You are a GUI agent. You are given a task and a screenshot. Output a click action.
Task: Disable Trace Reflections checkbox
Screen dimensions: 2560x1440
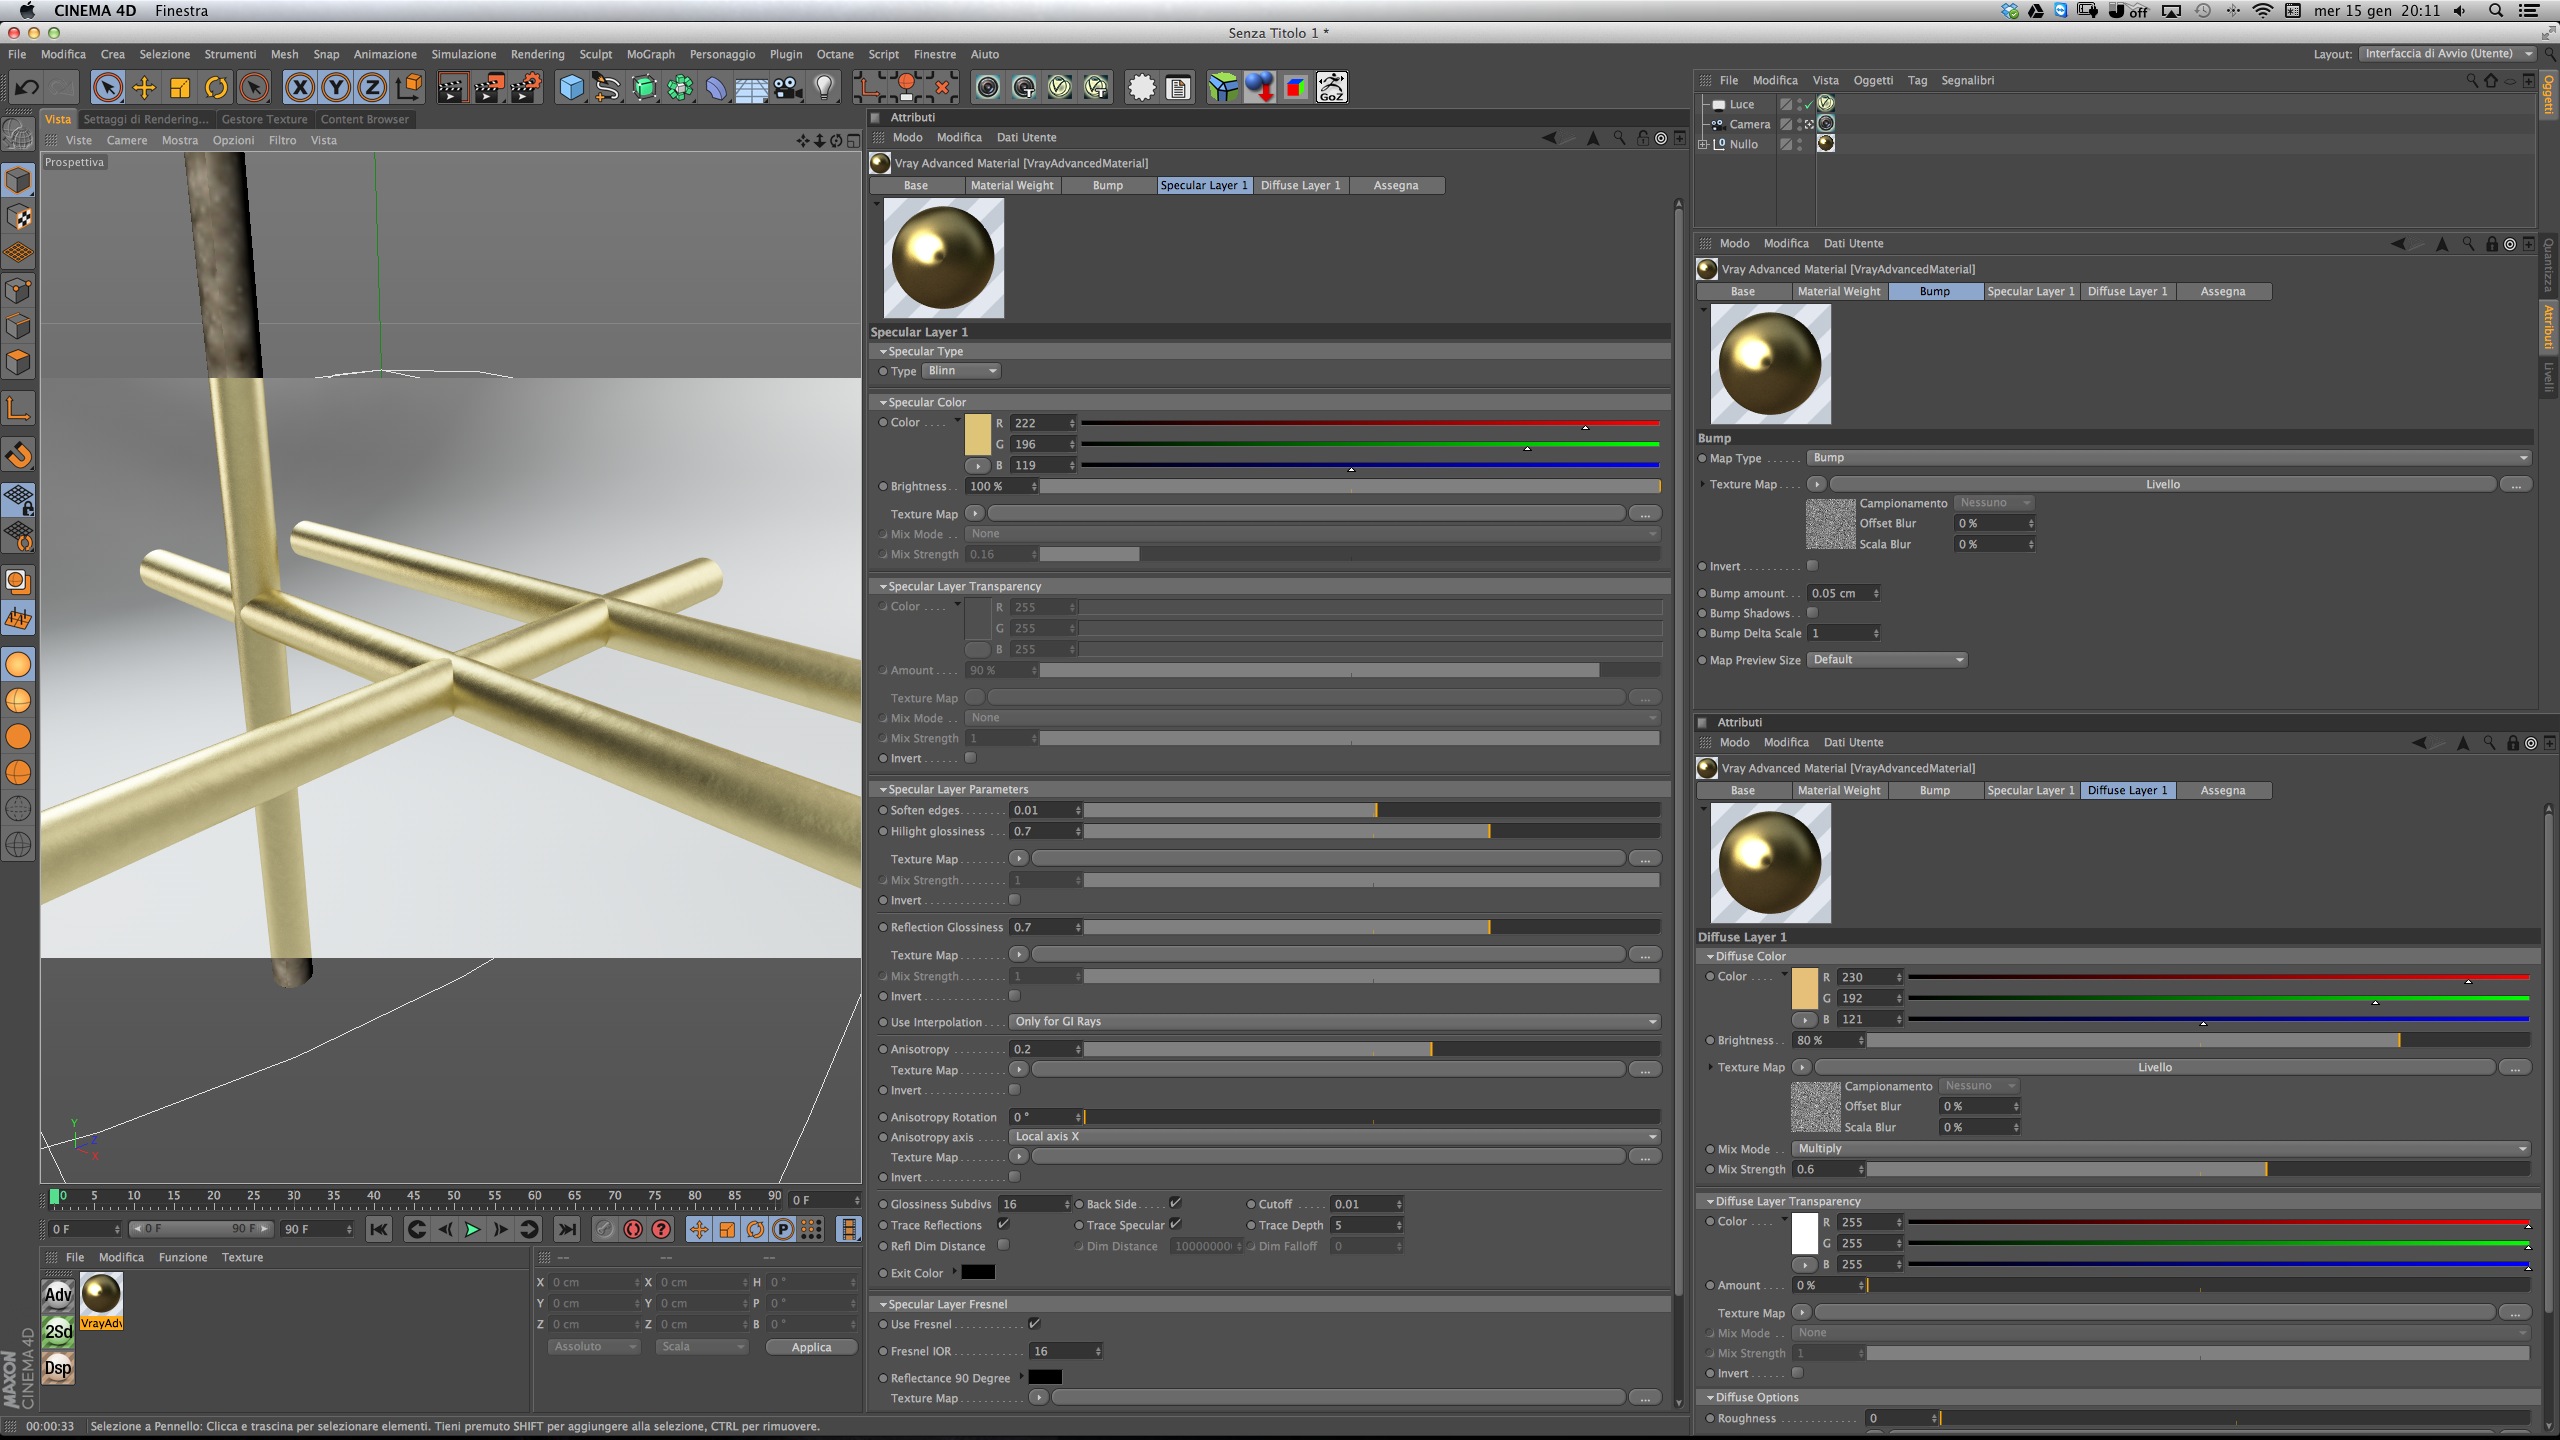coord(1003,1224)
